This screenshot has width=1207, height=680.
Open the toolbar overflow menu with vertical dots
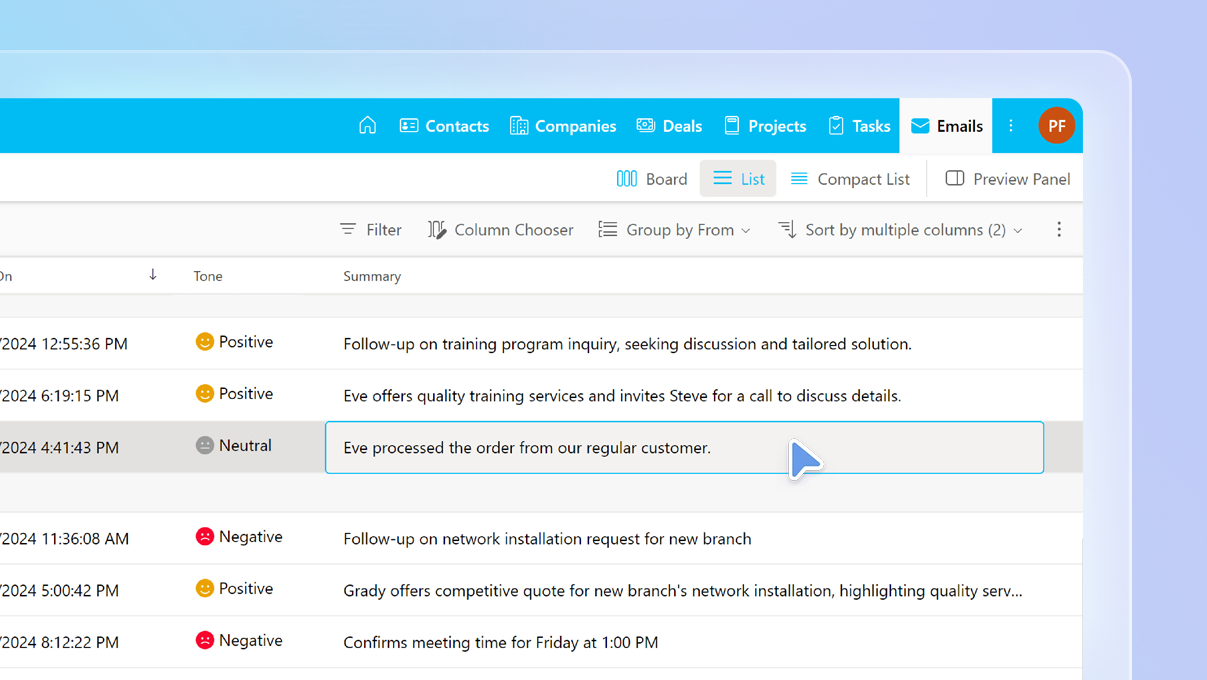[1059, 229]
